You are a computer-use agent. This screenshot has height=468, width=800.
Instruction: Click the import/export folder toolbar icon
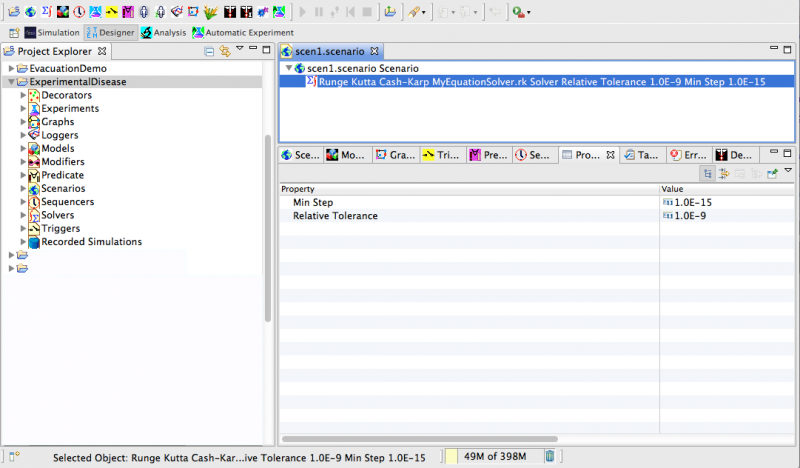pyautogui.click(x=390, y=11)
